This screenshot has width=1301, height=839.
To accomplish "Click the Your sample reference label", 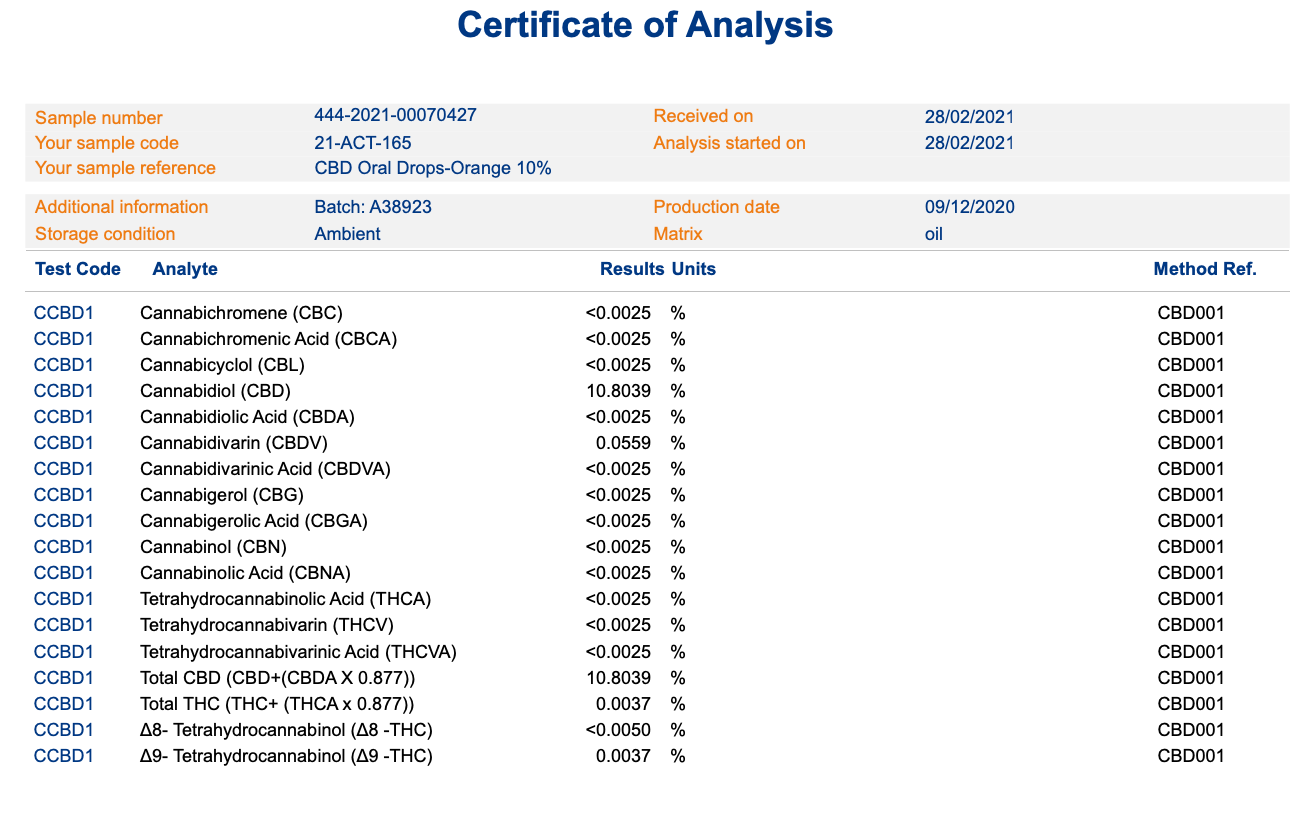I will 125,168.
